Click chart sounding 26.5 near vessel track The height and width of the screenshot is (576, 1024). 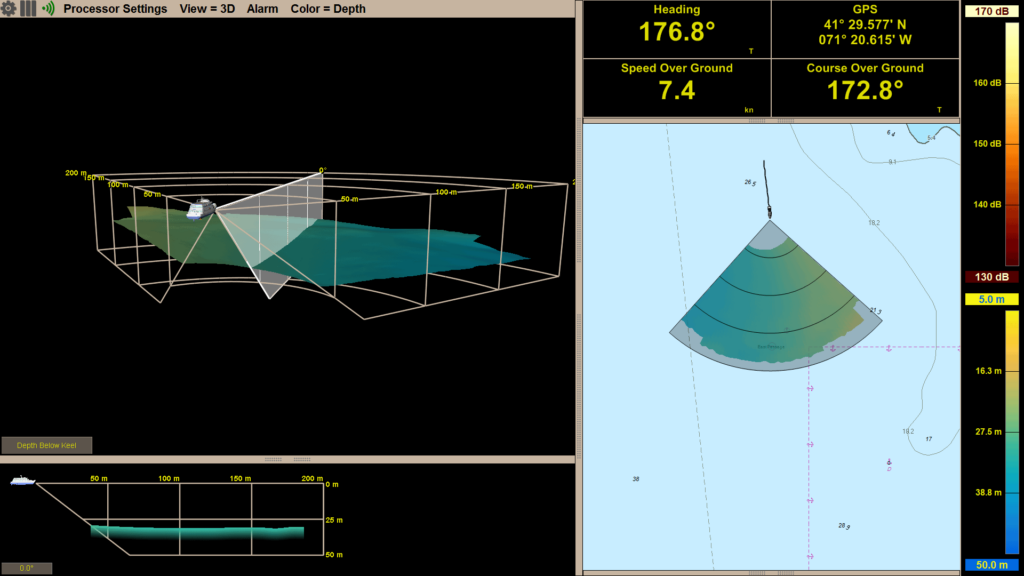coord(750,183)
